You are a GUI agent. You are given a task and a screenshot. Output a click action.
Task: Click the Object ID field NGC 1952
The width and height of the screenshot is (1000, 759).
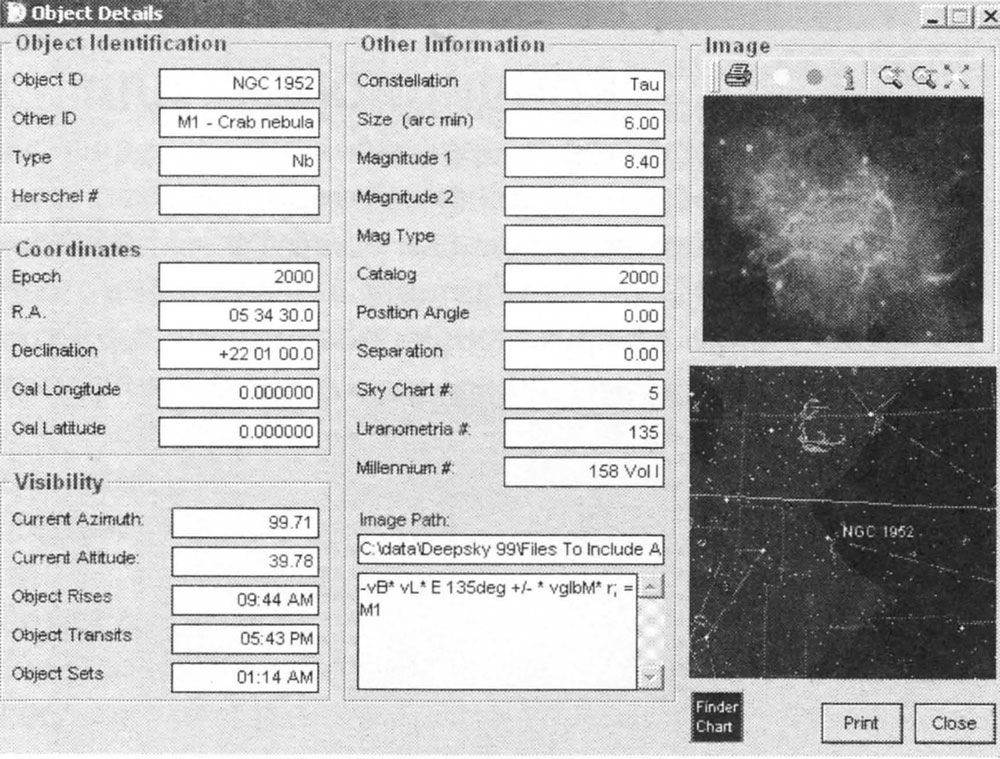pos(239,84)
